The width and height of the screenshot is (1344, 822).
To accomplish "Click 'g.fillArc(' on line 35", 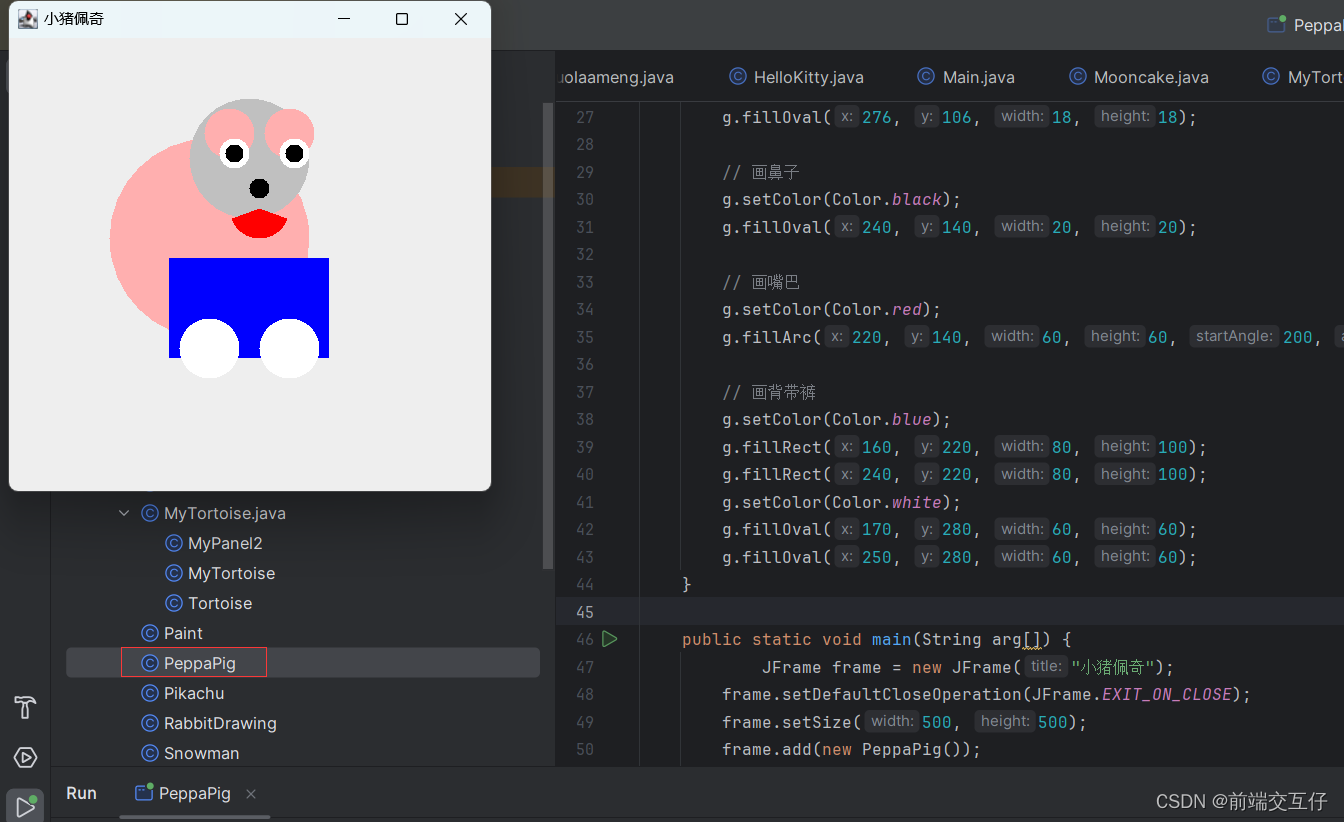I will (x=771, y=337).
